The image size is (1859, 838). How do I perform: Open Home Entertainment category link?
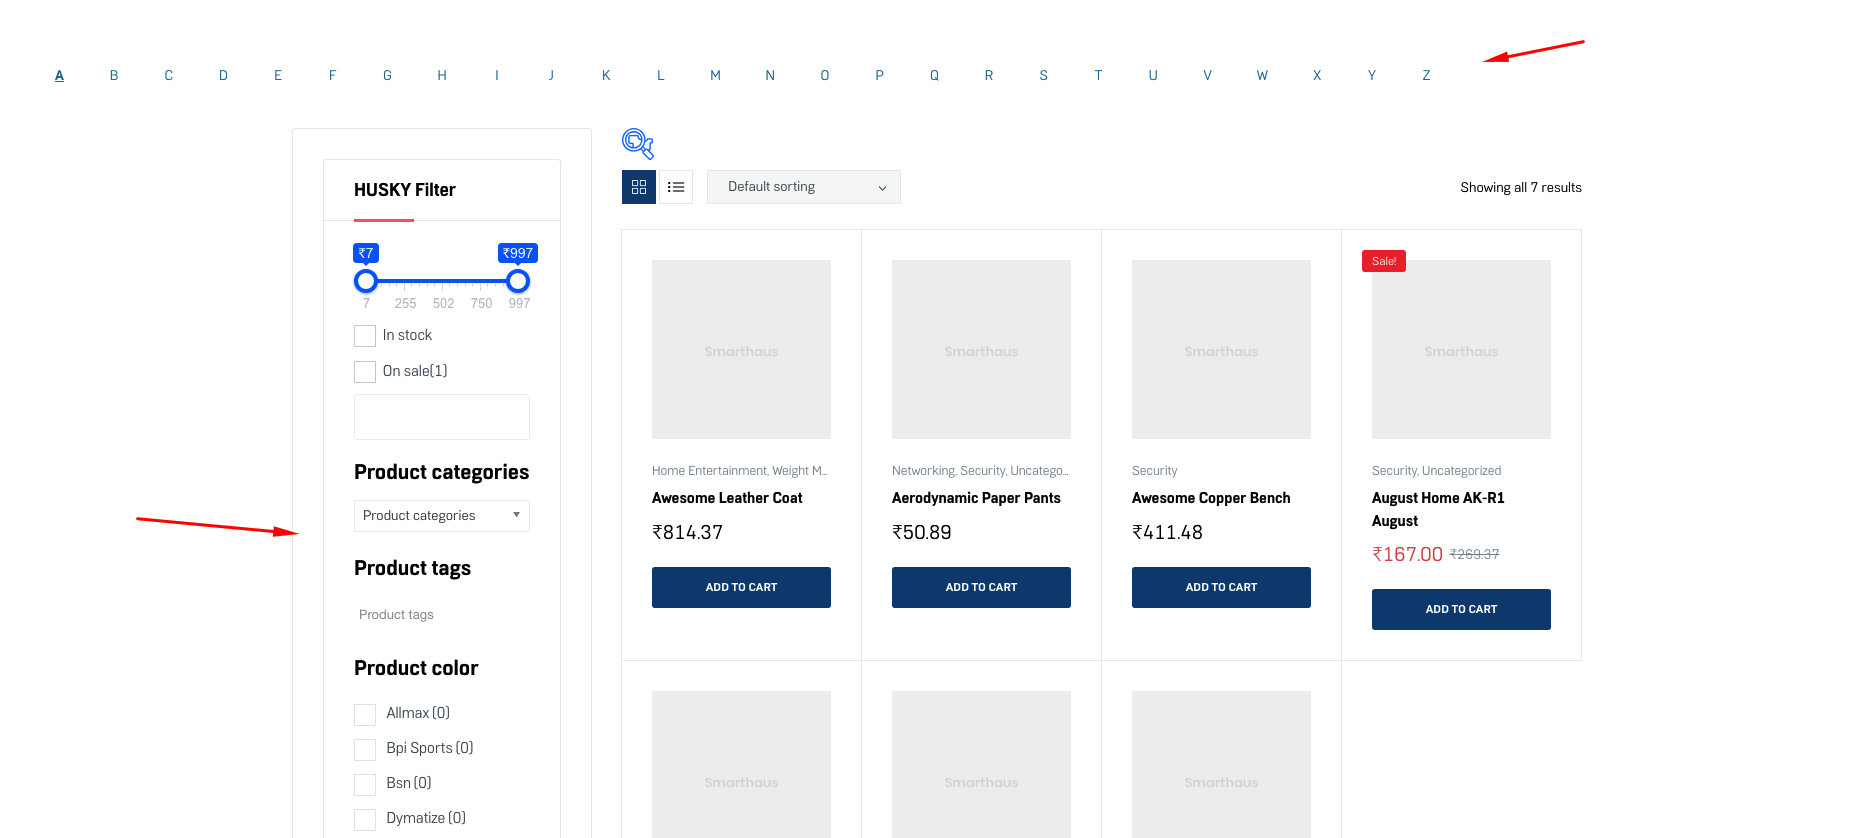pyautogui.click(x=709, y=471)
